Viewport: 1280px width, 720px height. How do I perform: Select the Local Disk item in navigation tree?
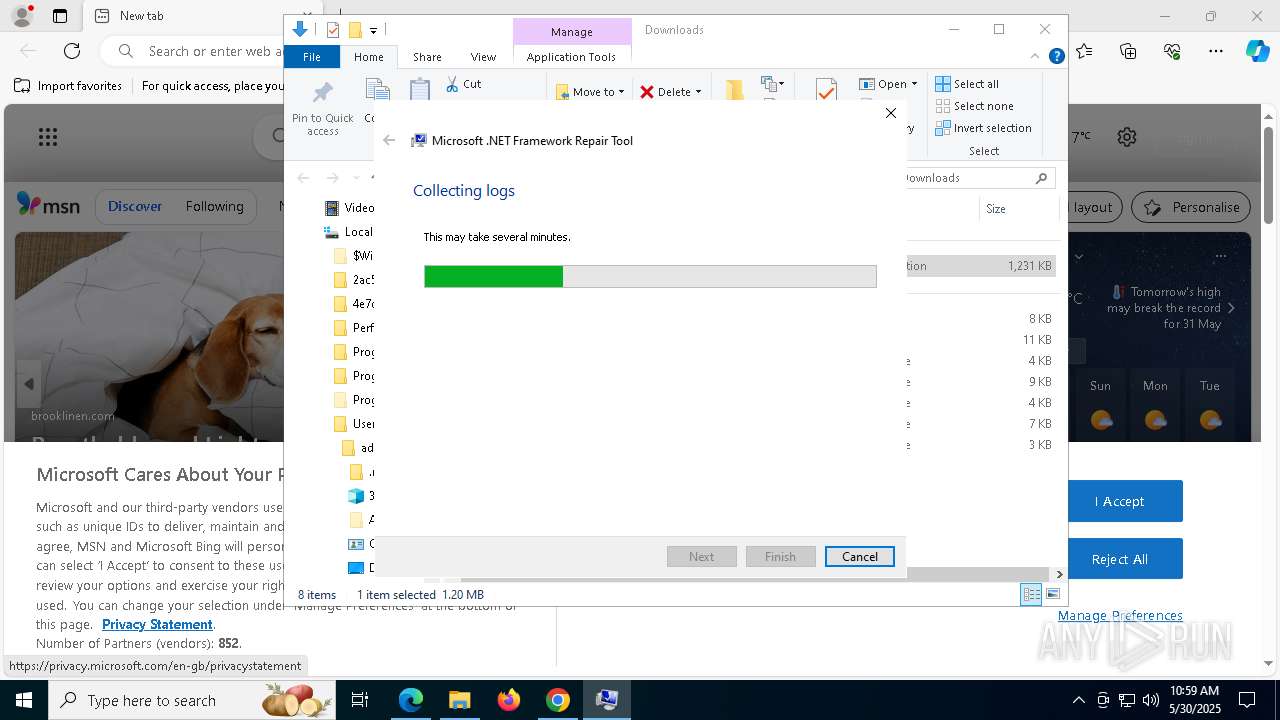click(x=348, y=232)
